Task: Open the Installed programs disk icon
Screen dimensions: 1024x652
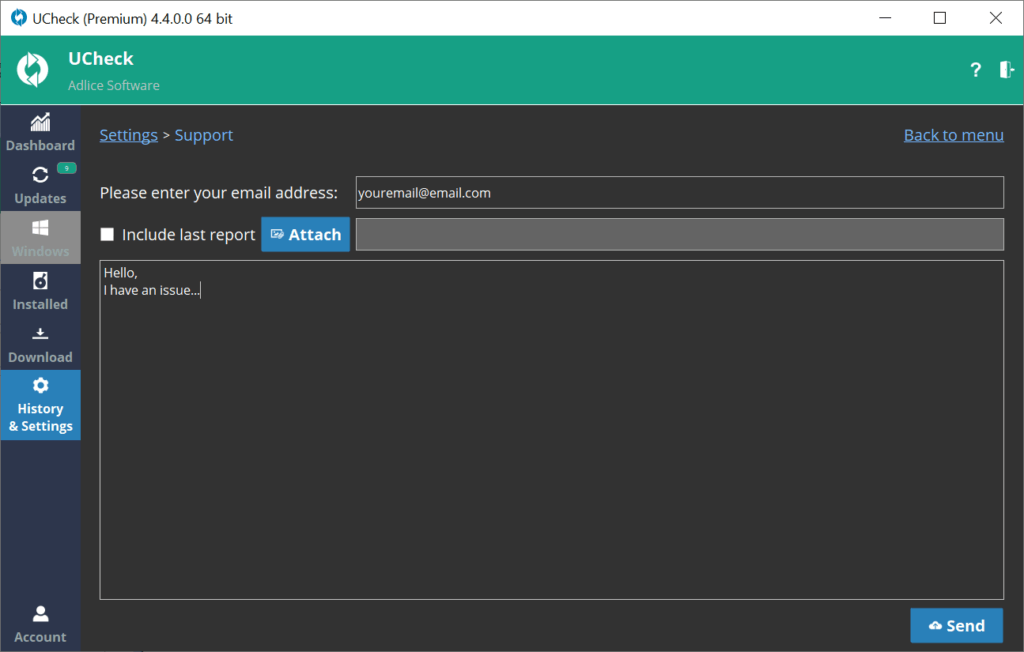Action: click(40, 281)
